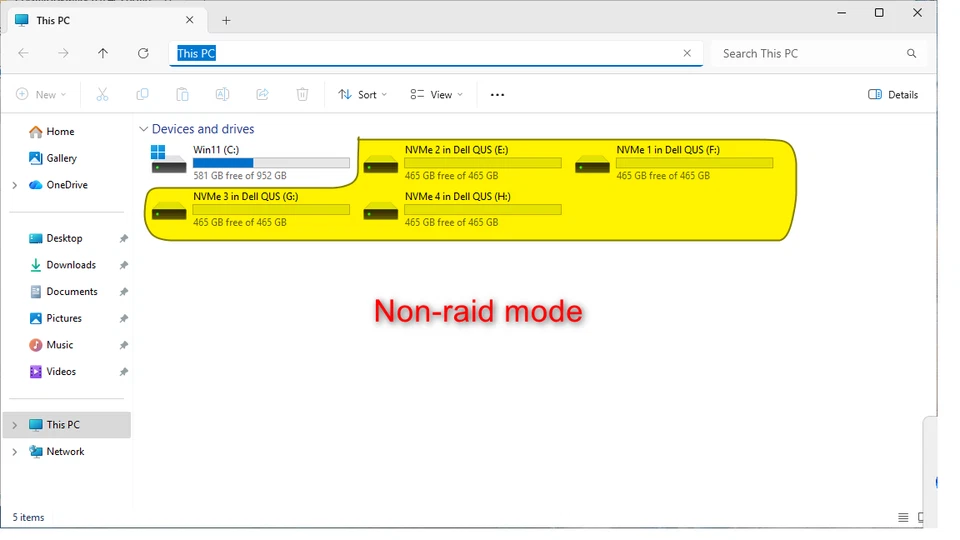The image size is (960, 540).
Task: Select This PC in sidebar
Action: (67, 424)
